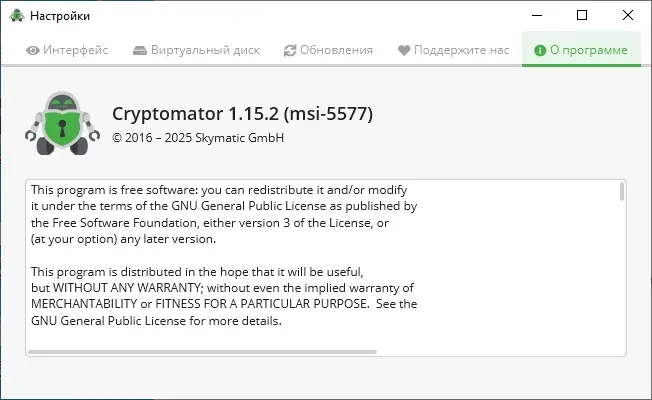
Task: Click the Cryptomator robot logo image
Action: (62, 125)
